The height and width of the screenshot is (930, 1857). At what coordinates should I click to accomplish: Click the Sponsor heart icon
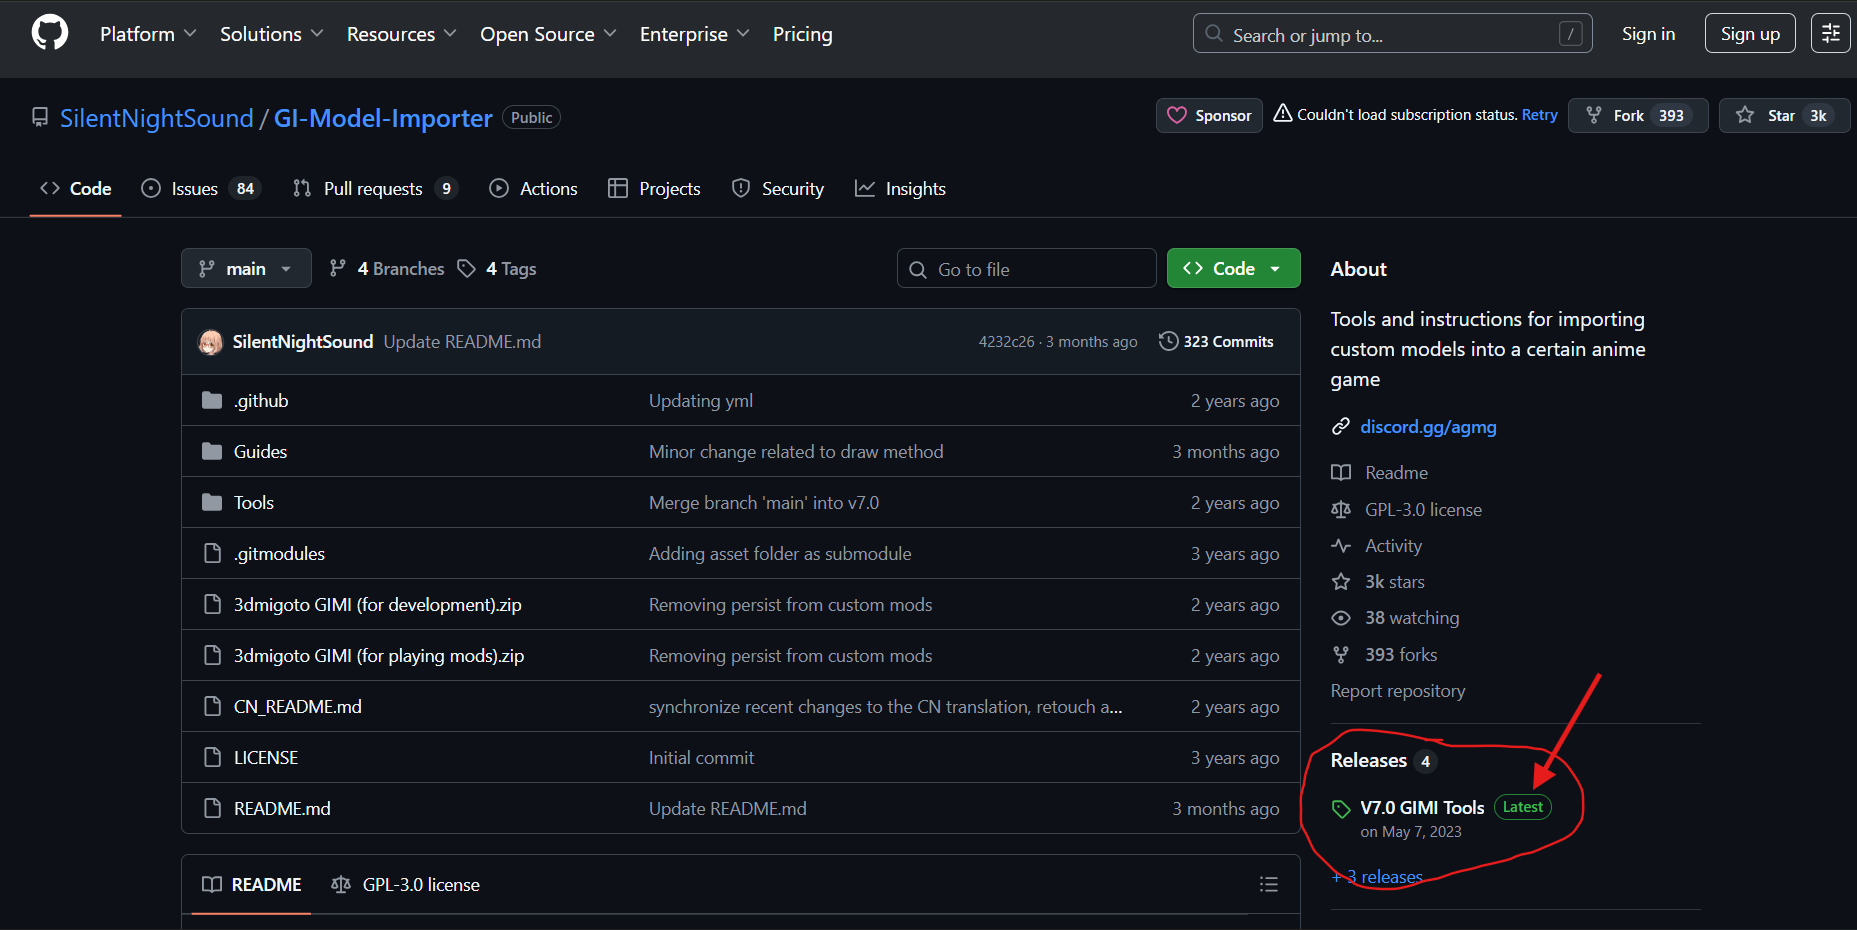pos(1177,115)
